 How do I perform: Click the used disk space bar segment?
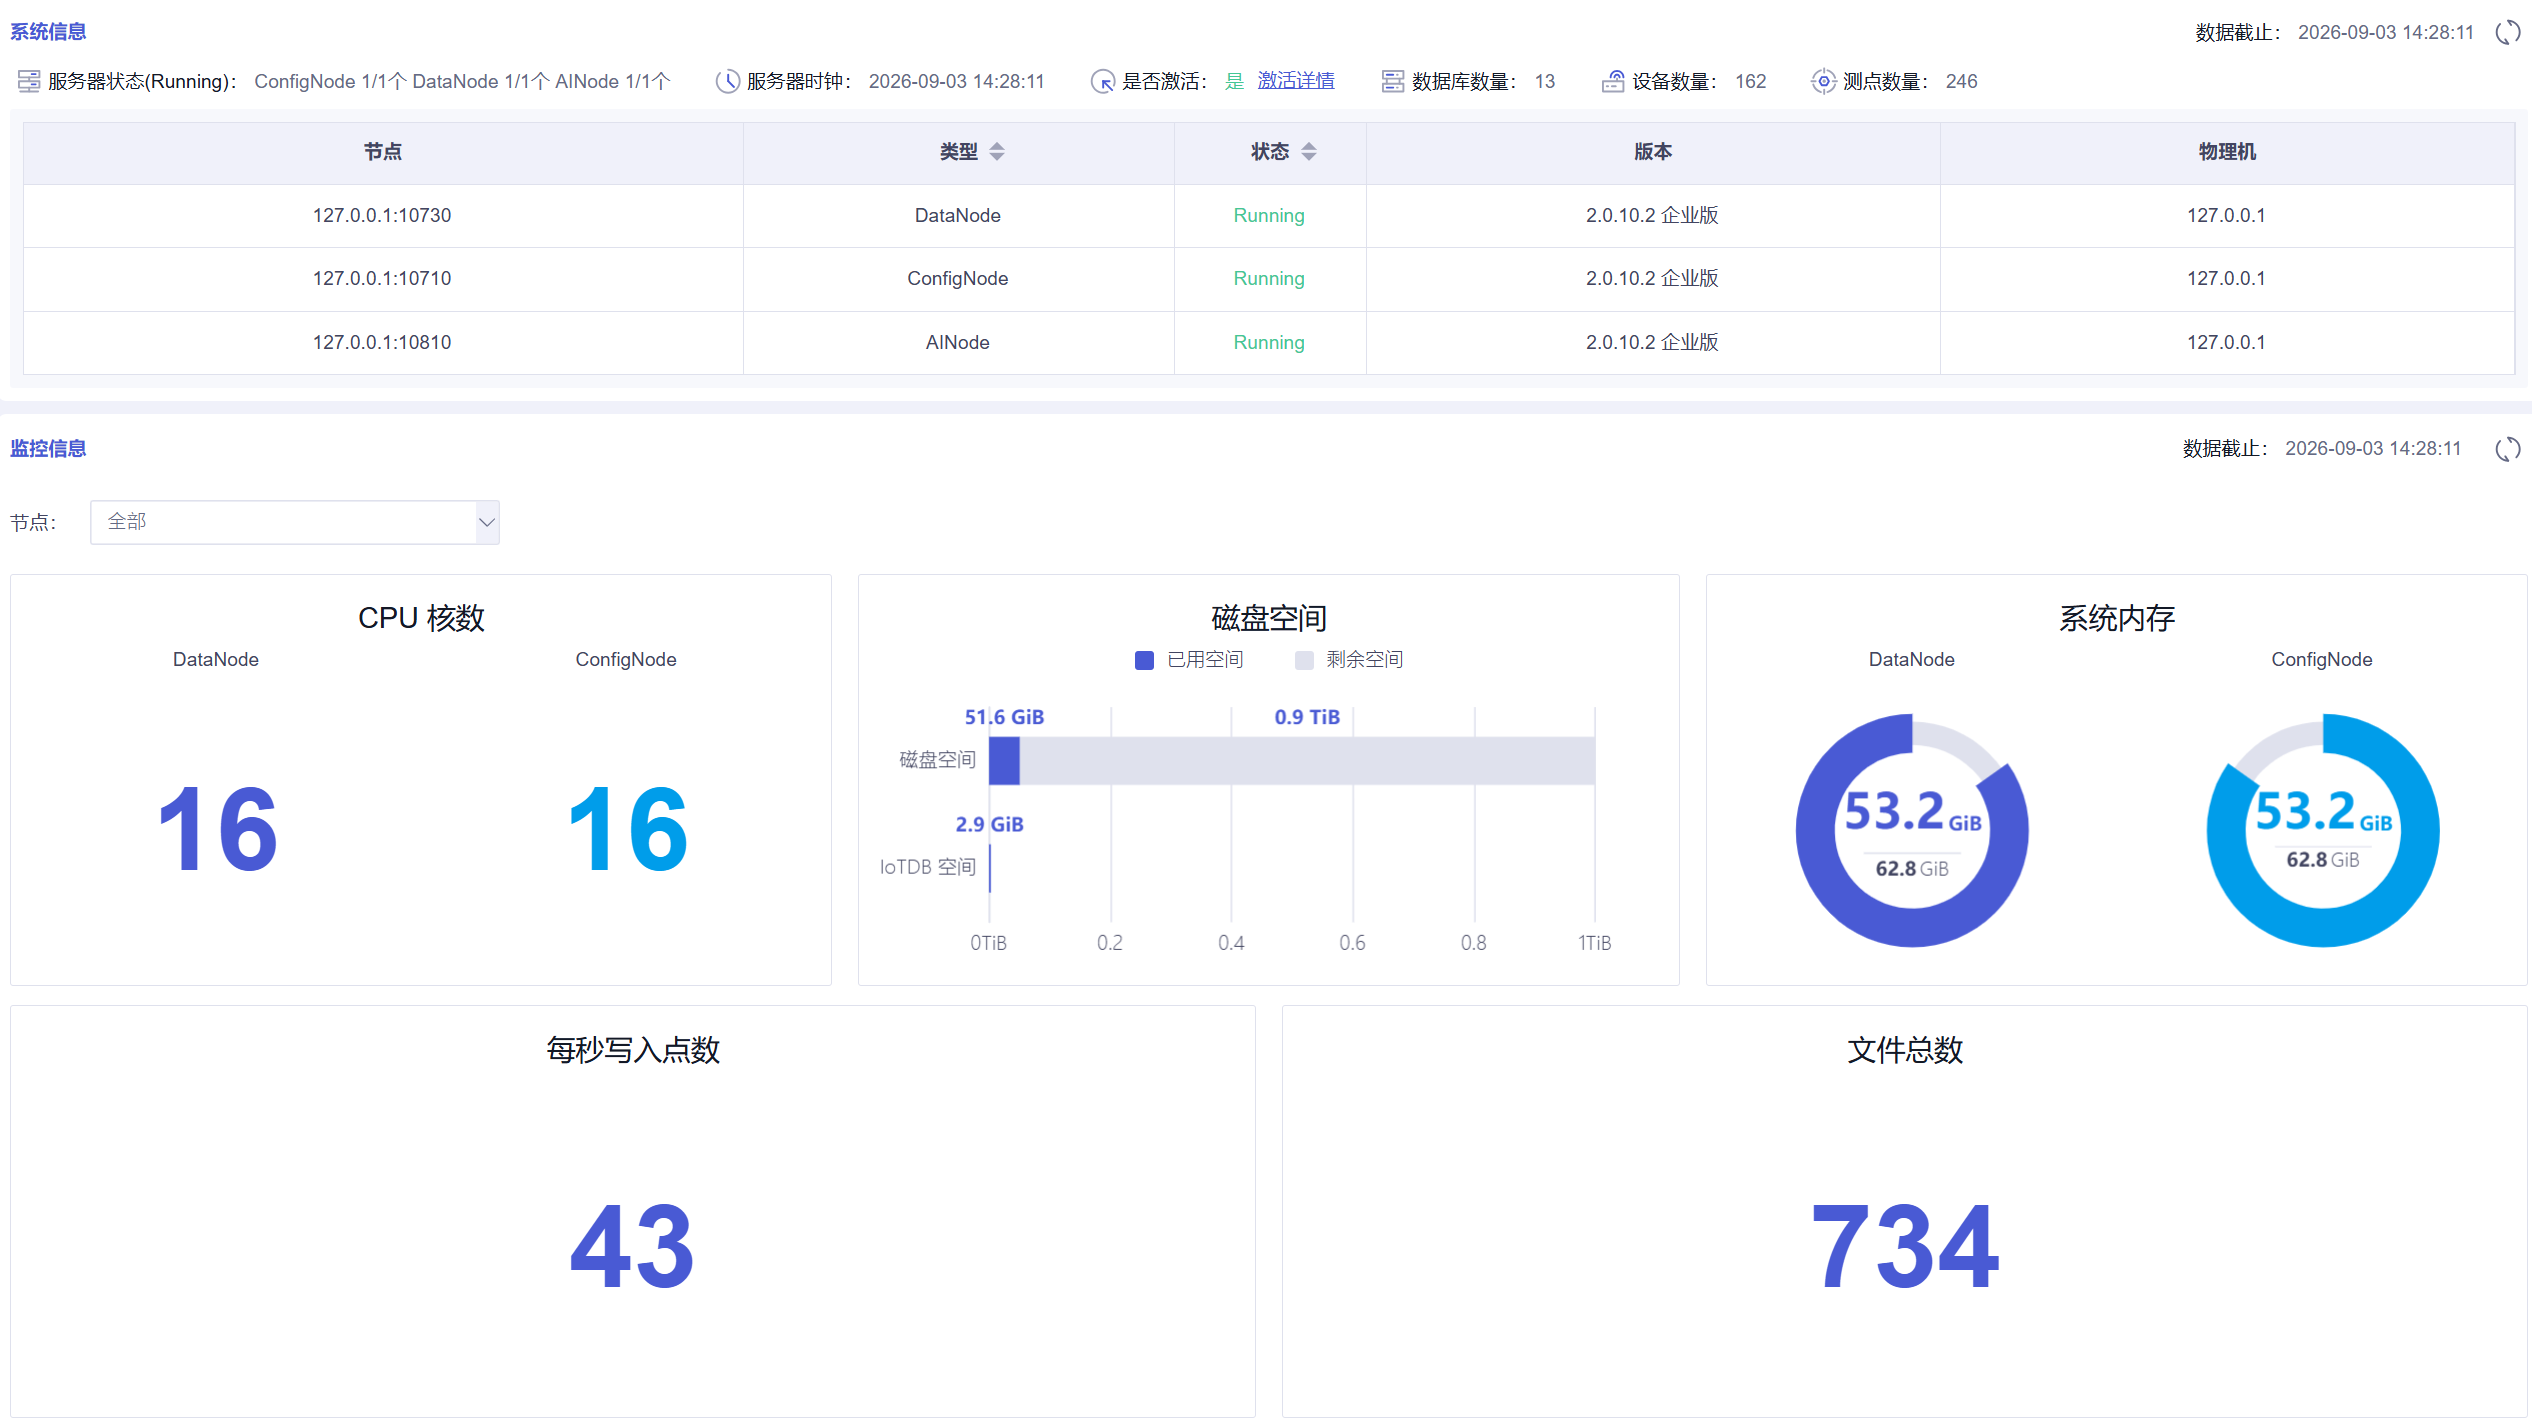[1004, 761]
